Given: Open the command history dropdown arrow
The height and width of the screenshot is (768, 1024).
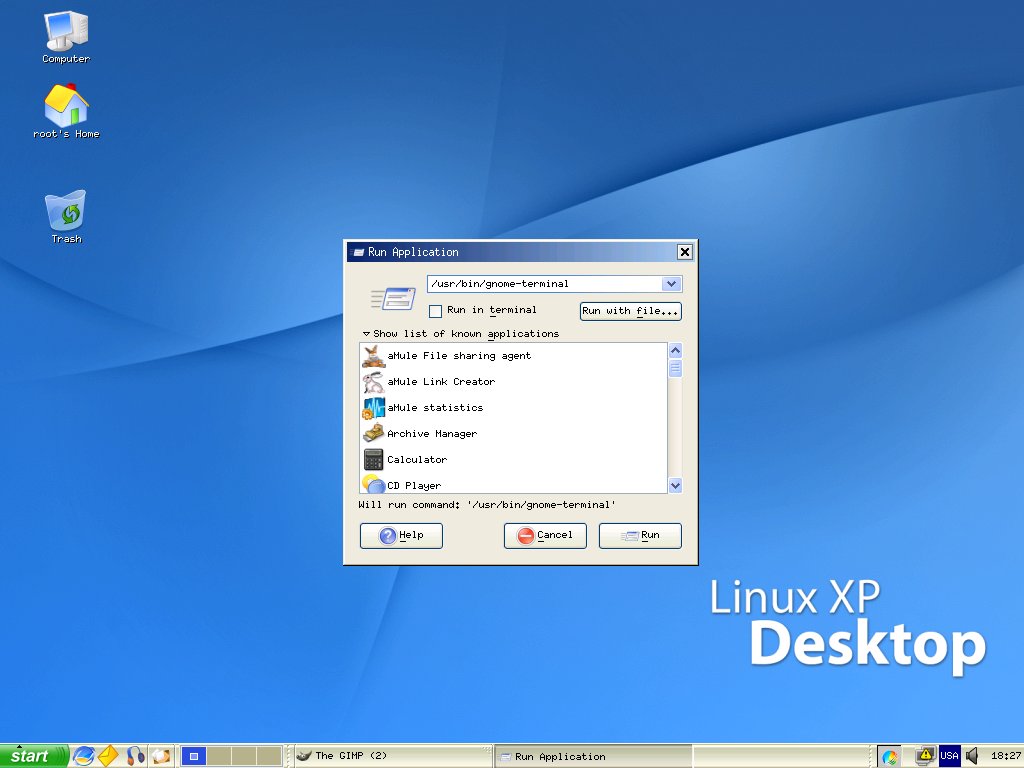Looking at the screenshot, I should (x=671, y=284).
